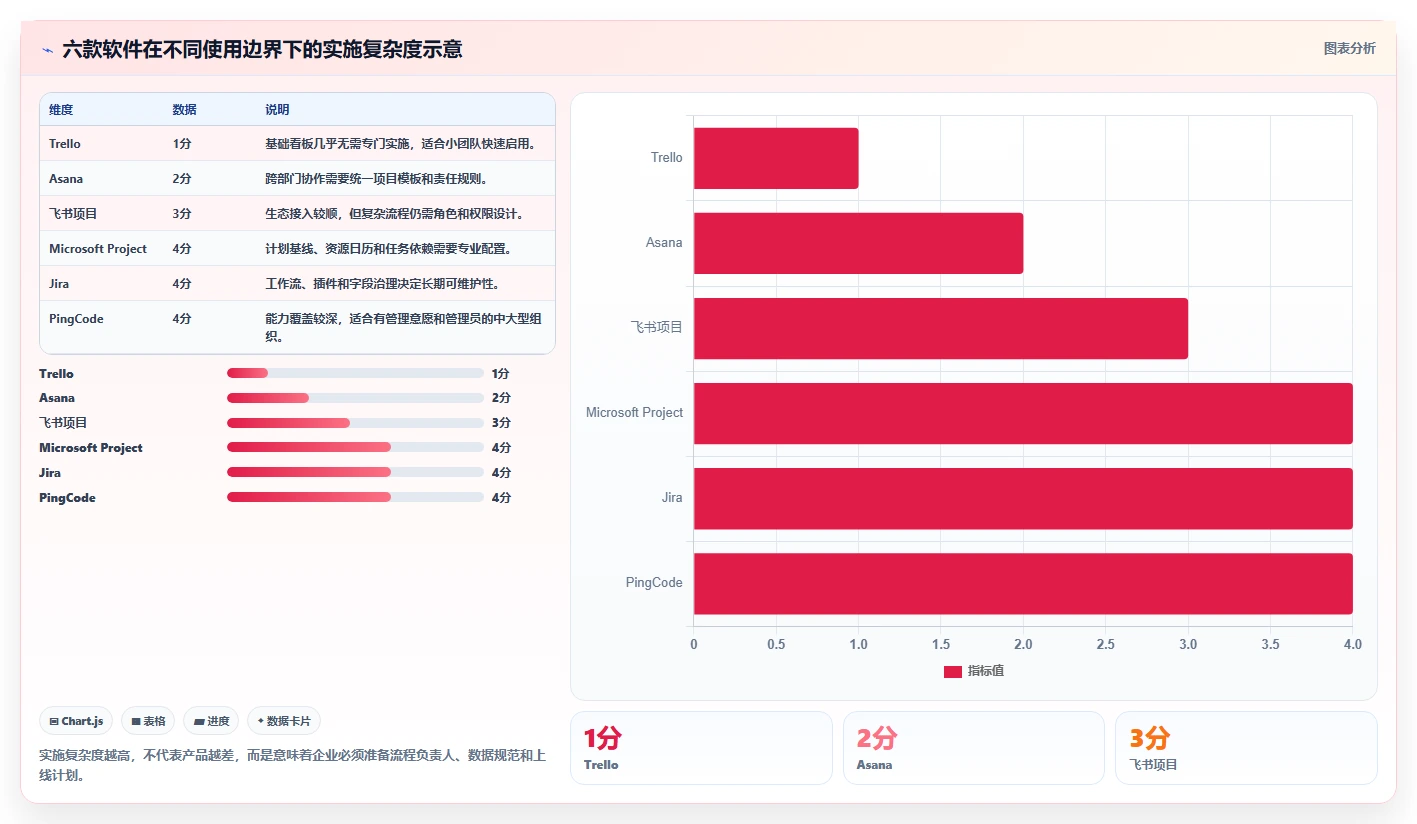1417x824 pixels.
Task: Click the PingCode bar in the chart
Action: click(1023, 583)
